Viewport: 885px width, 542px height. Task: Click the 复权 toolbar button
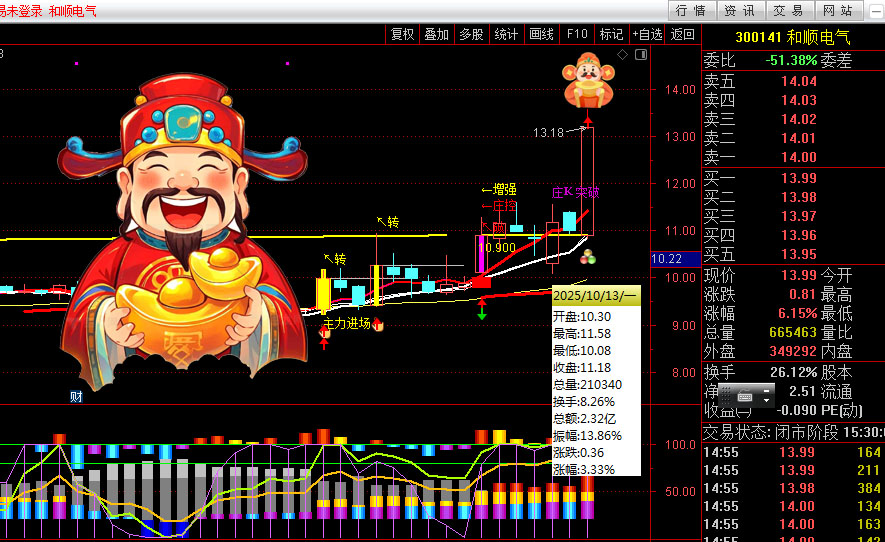(402, 34)
